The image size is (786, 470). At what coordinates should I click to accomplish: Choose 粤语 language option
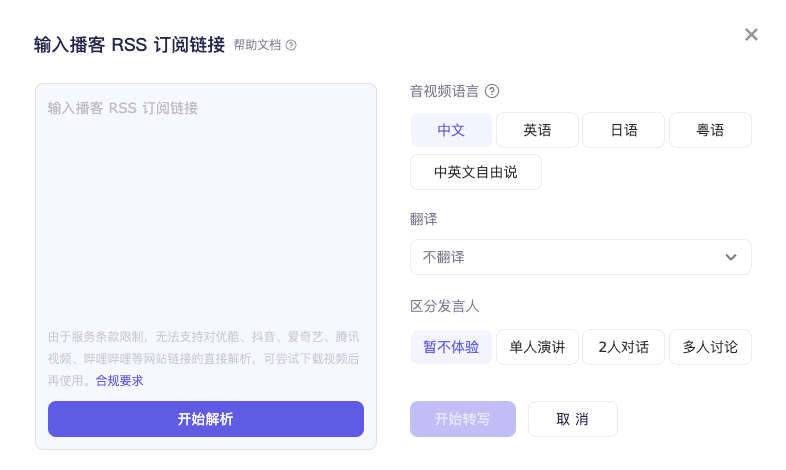[x=710, y=130]
